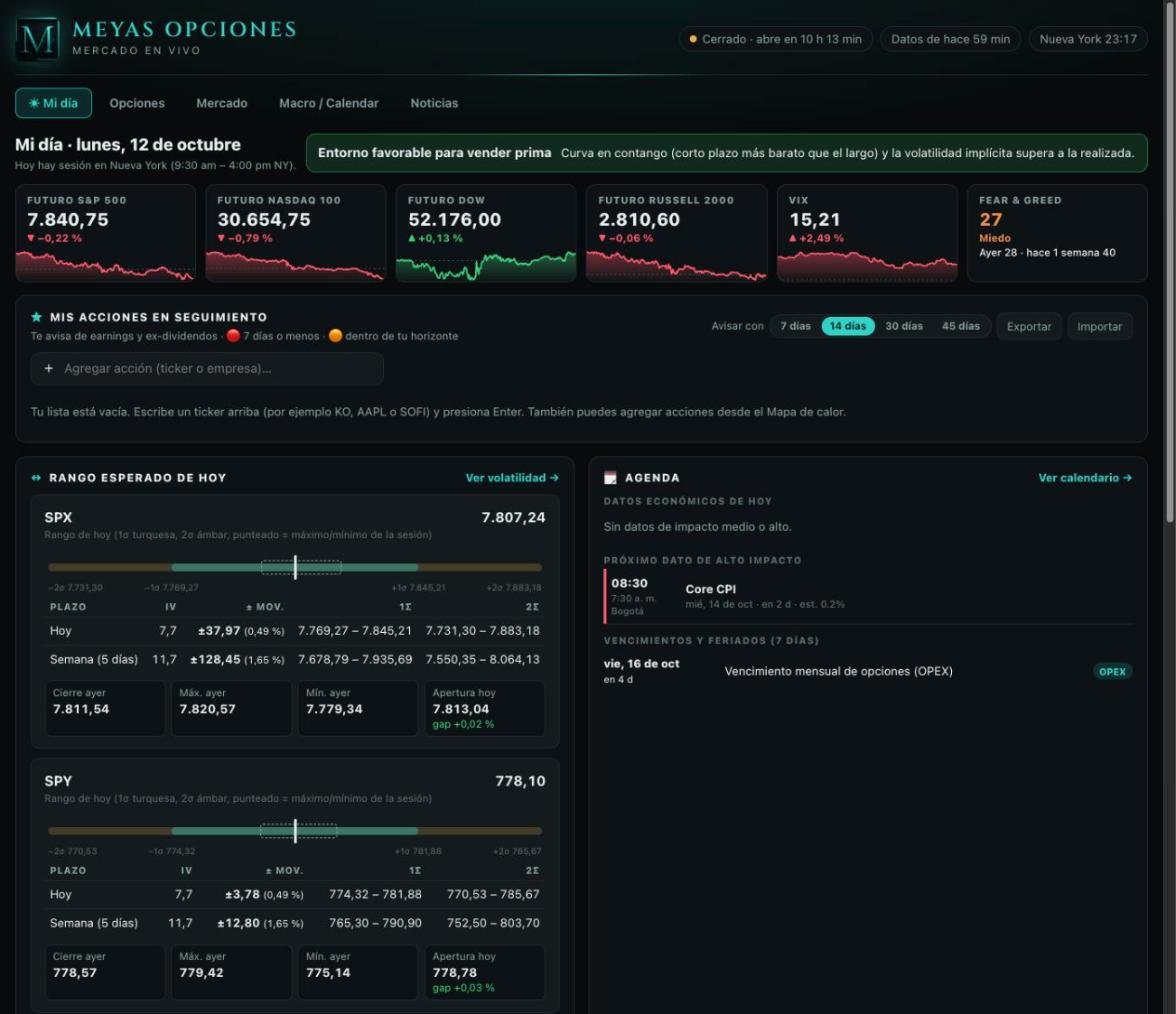Select the 45 días alert horizon
Image resolution: width=1176 pixels, height=1014 pixels.
960,326
